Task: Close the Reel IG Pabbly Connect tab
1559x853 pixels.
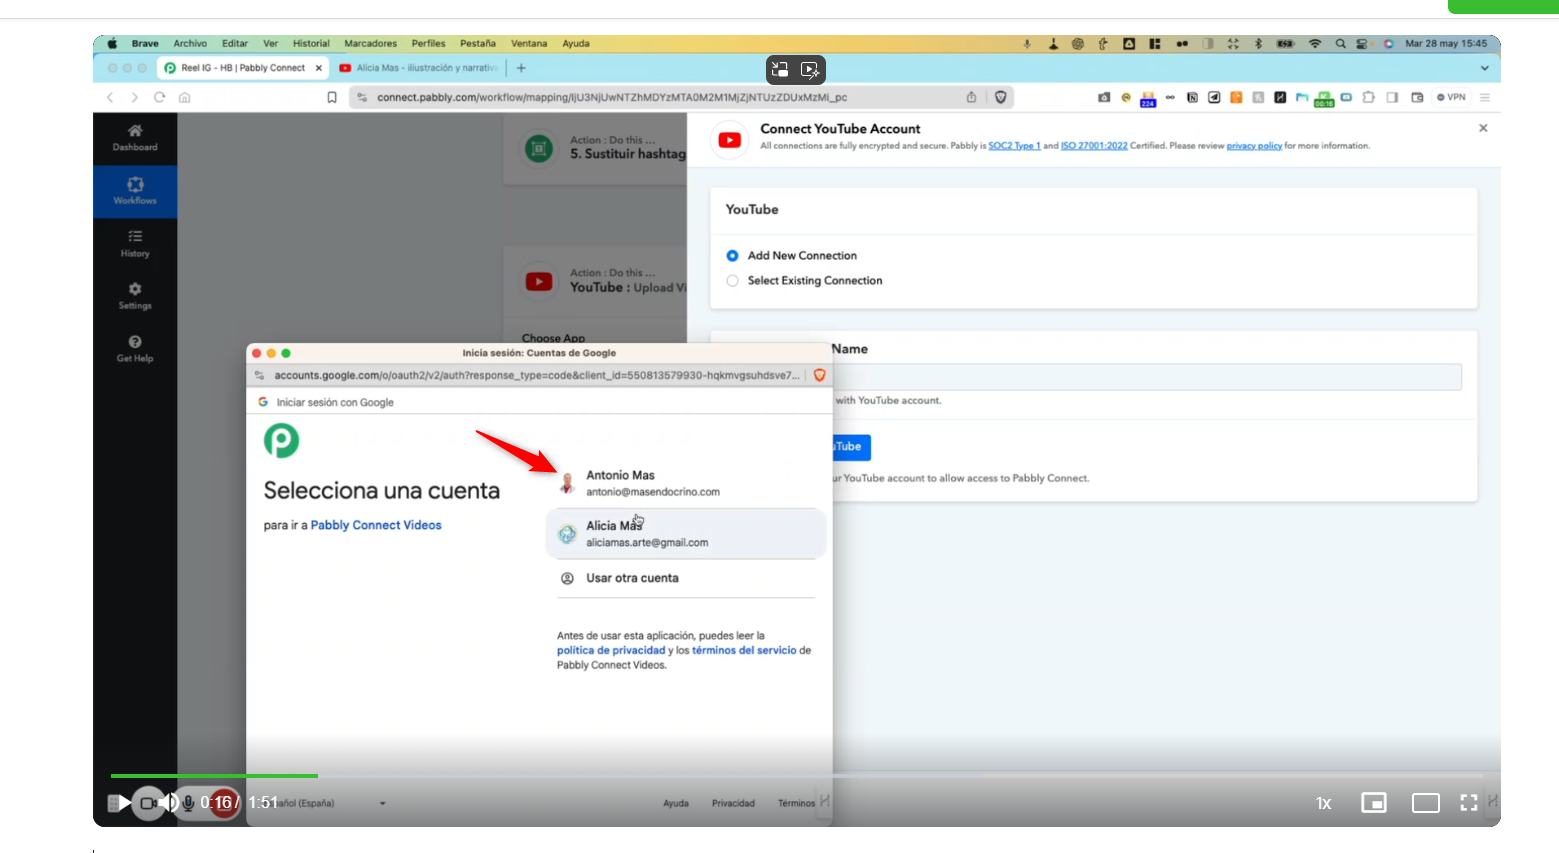Action: coord(319,68)
